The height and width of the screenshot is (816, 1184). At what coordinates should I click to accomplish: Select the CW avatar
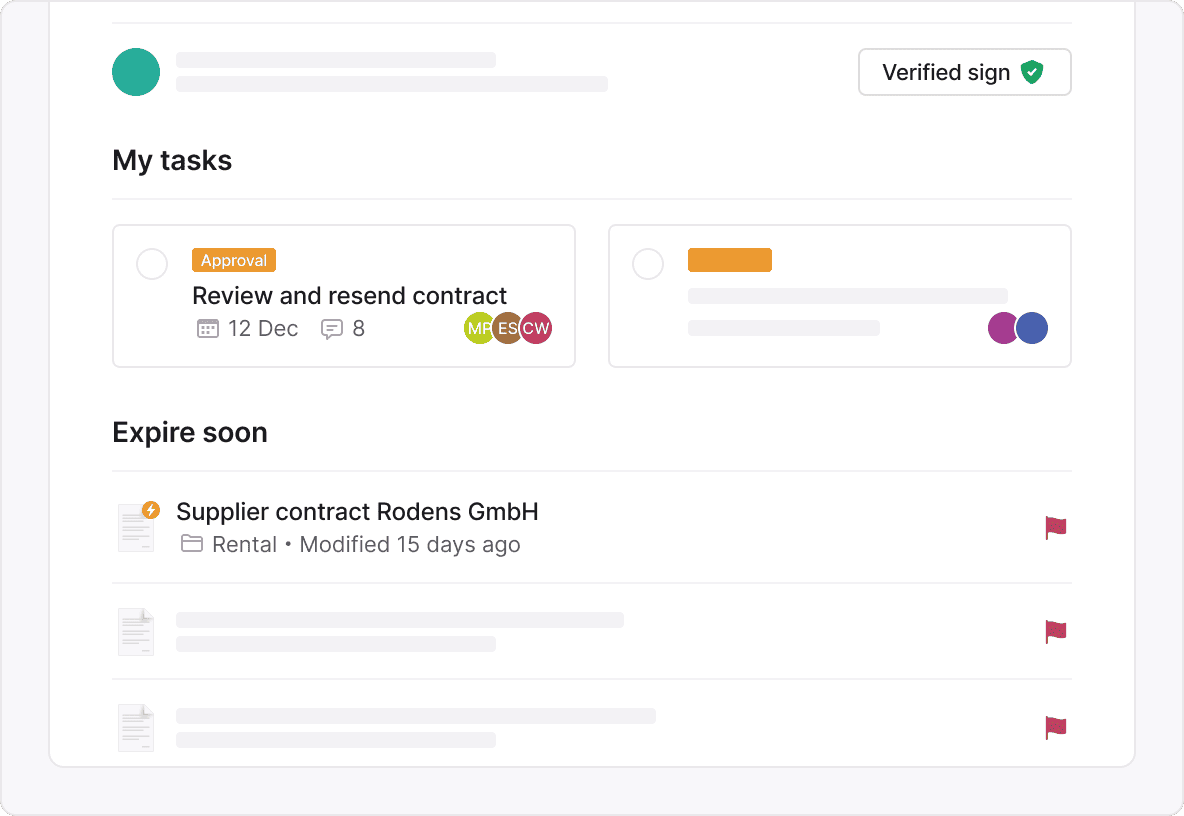(536, 328)
